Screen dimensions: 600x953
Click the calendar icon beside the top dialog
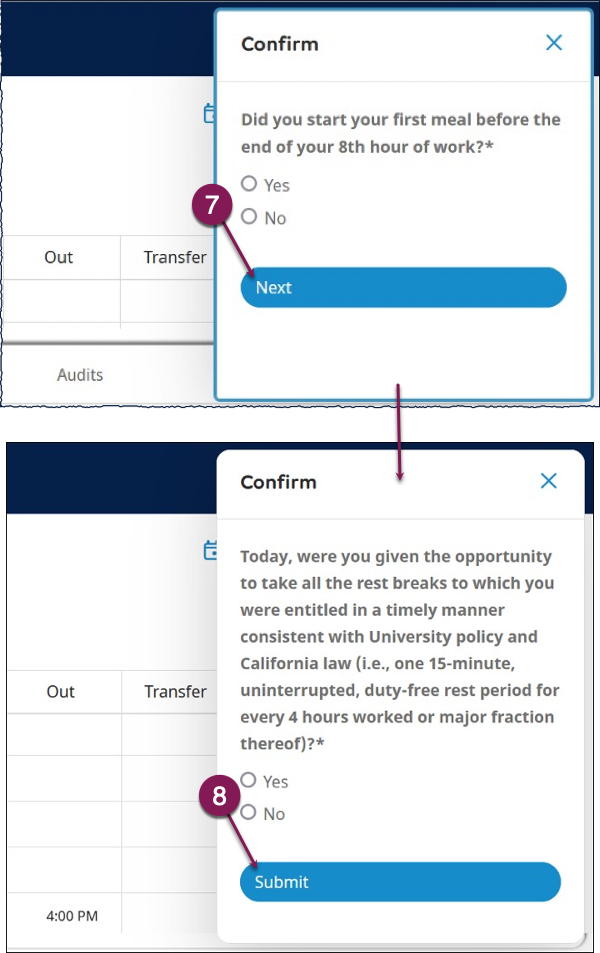coord(210,113)
